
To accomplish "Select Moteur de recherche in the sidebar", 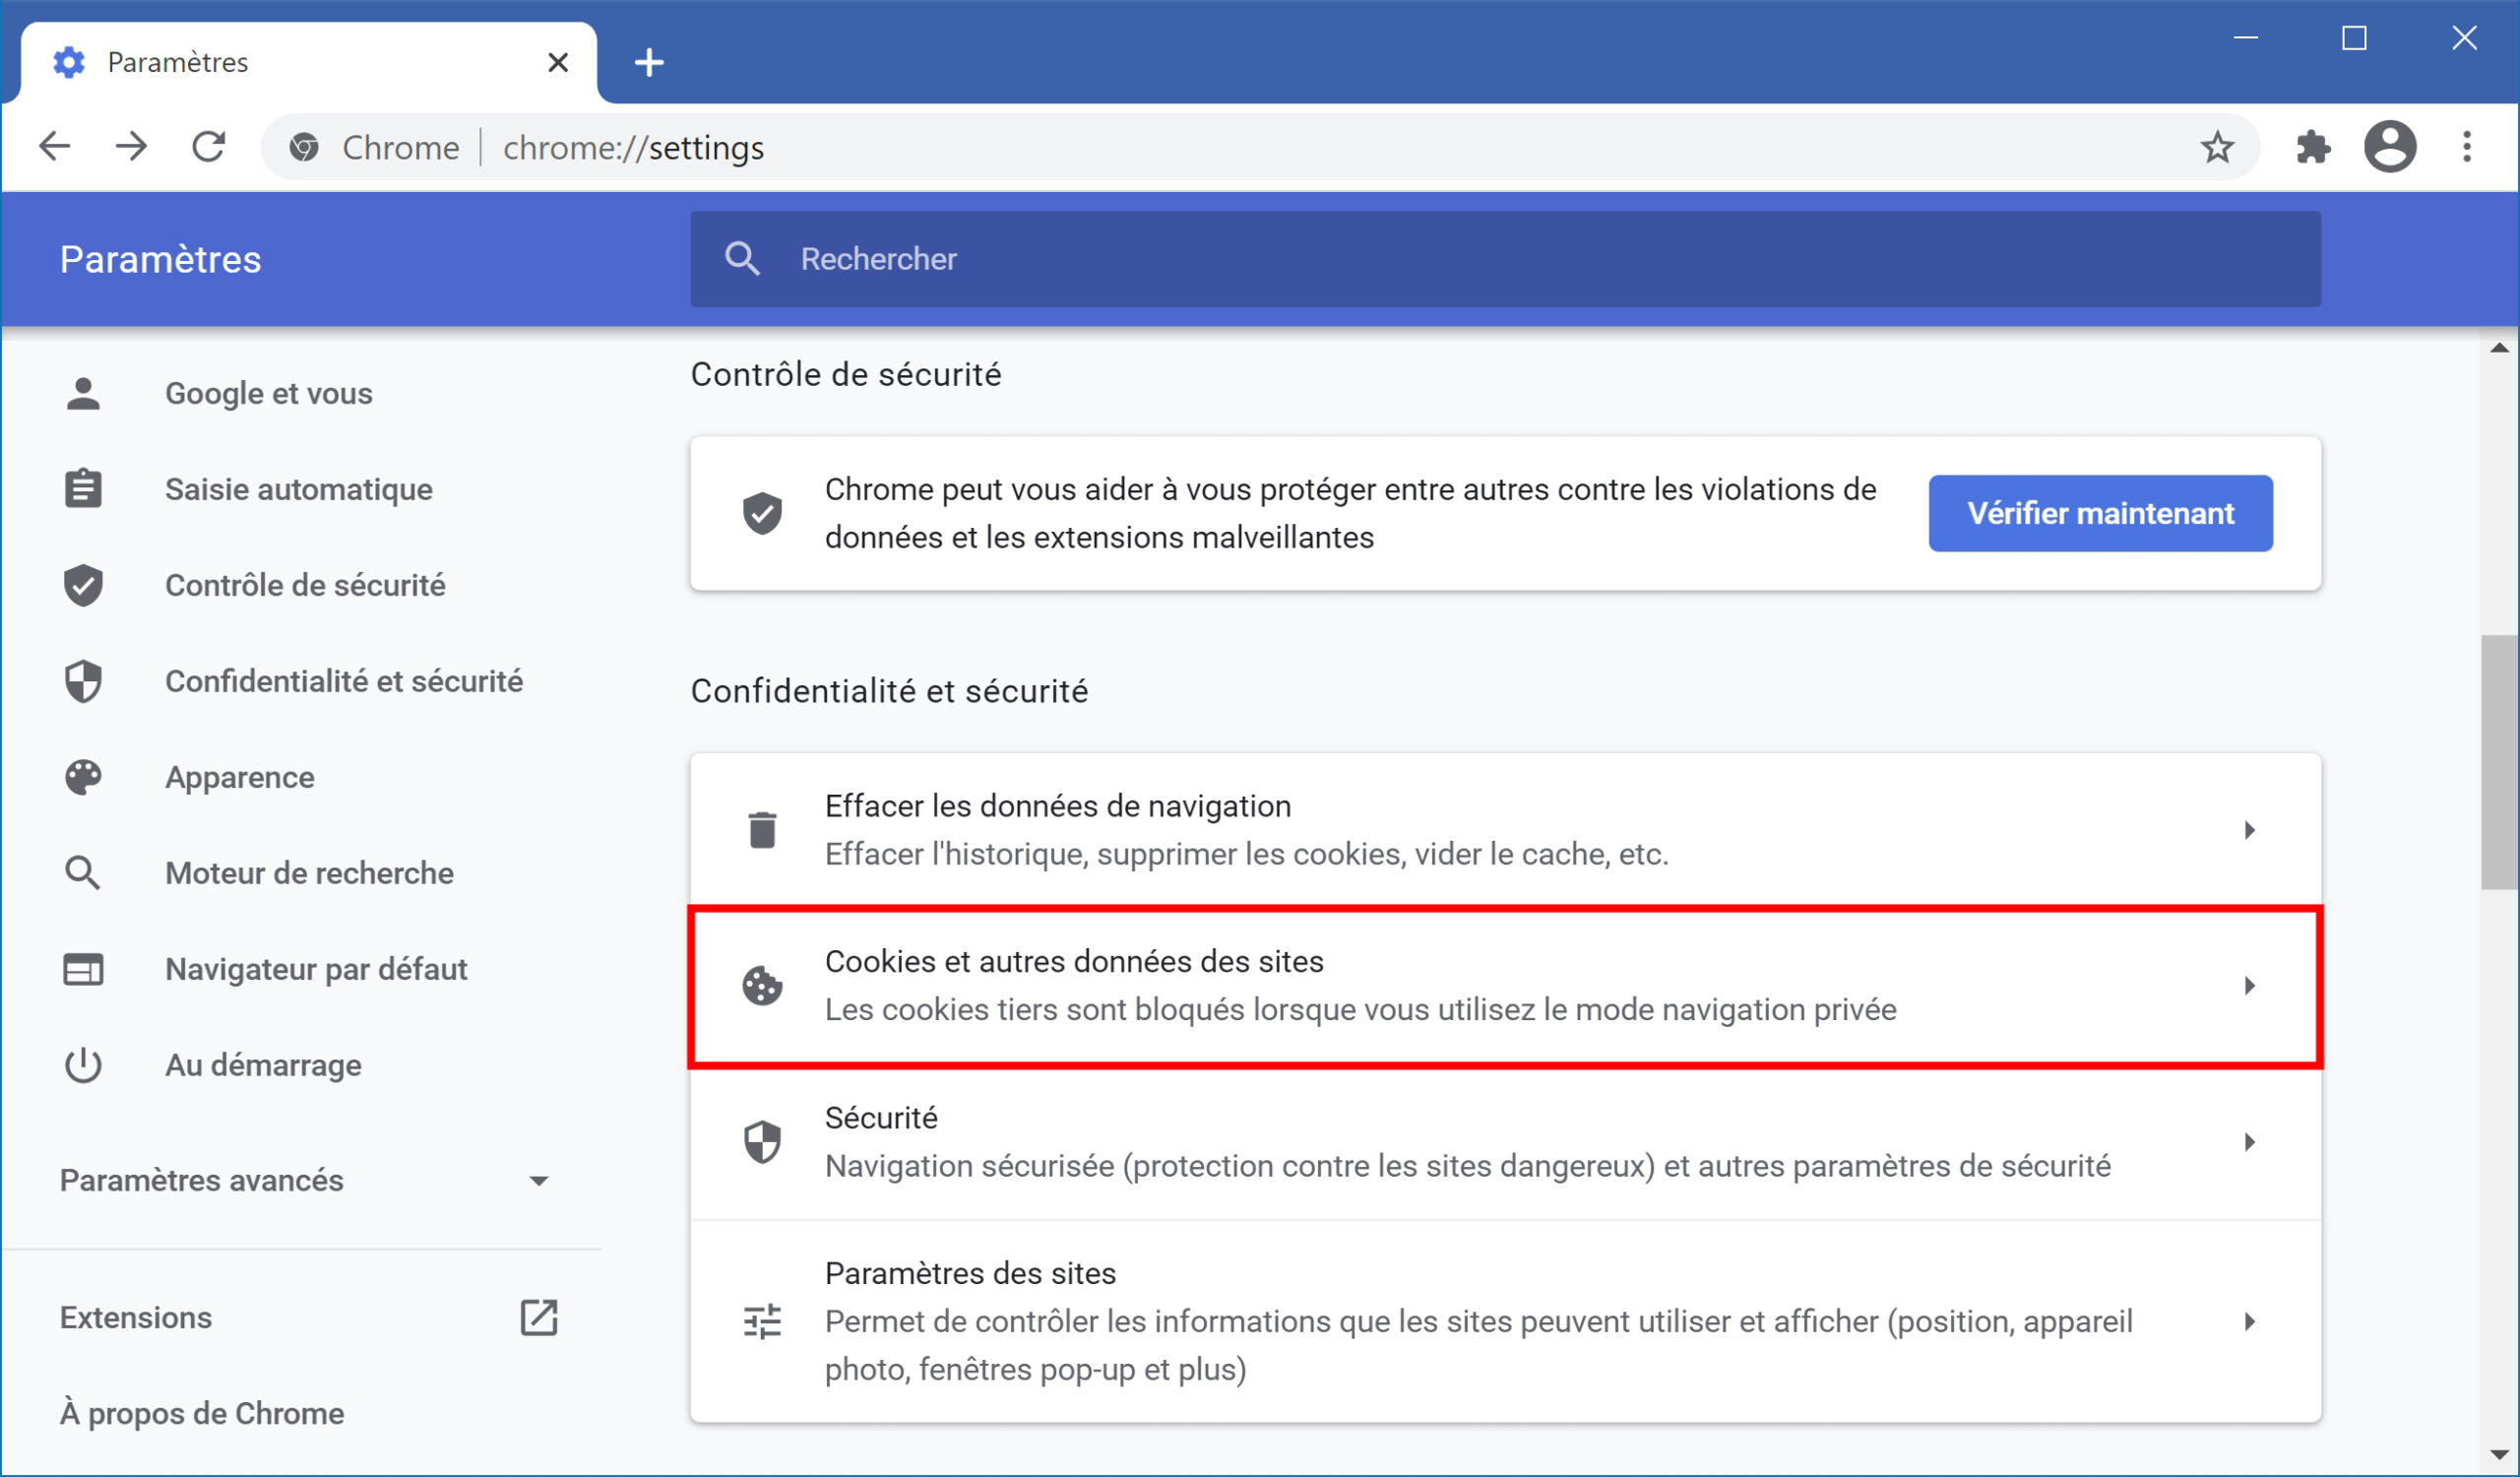I will tap(309, 873).
